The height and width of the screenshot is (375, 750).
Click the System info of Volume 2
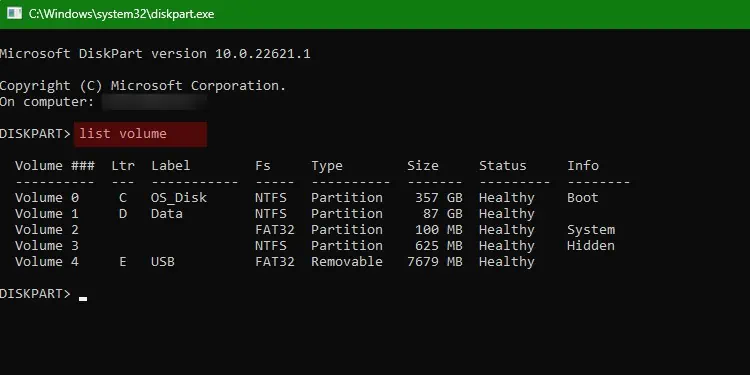click(x=591, y=230)
